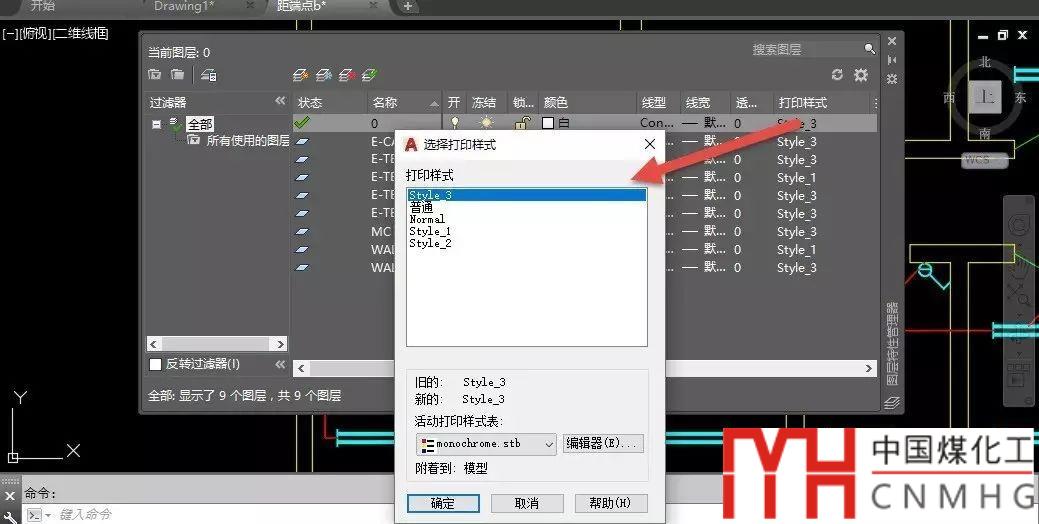Click the New Layer icon
The width and height of the screenshot is (1039, 524).
300,75
